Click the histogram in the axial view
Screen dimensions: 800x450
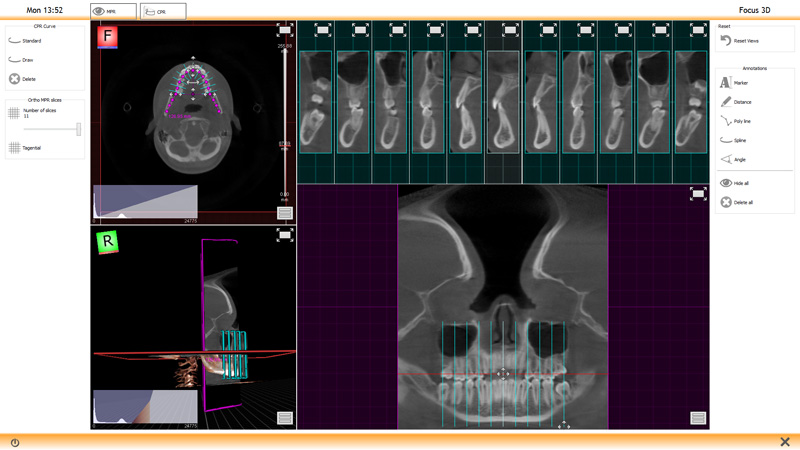[145, 203]
